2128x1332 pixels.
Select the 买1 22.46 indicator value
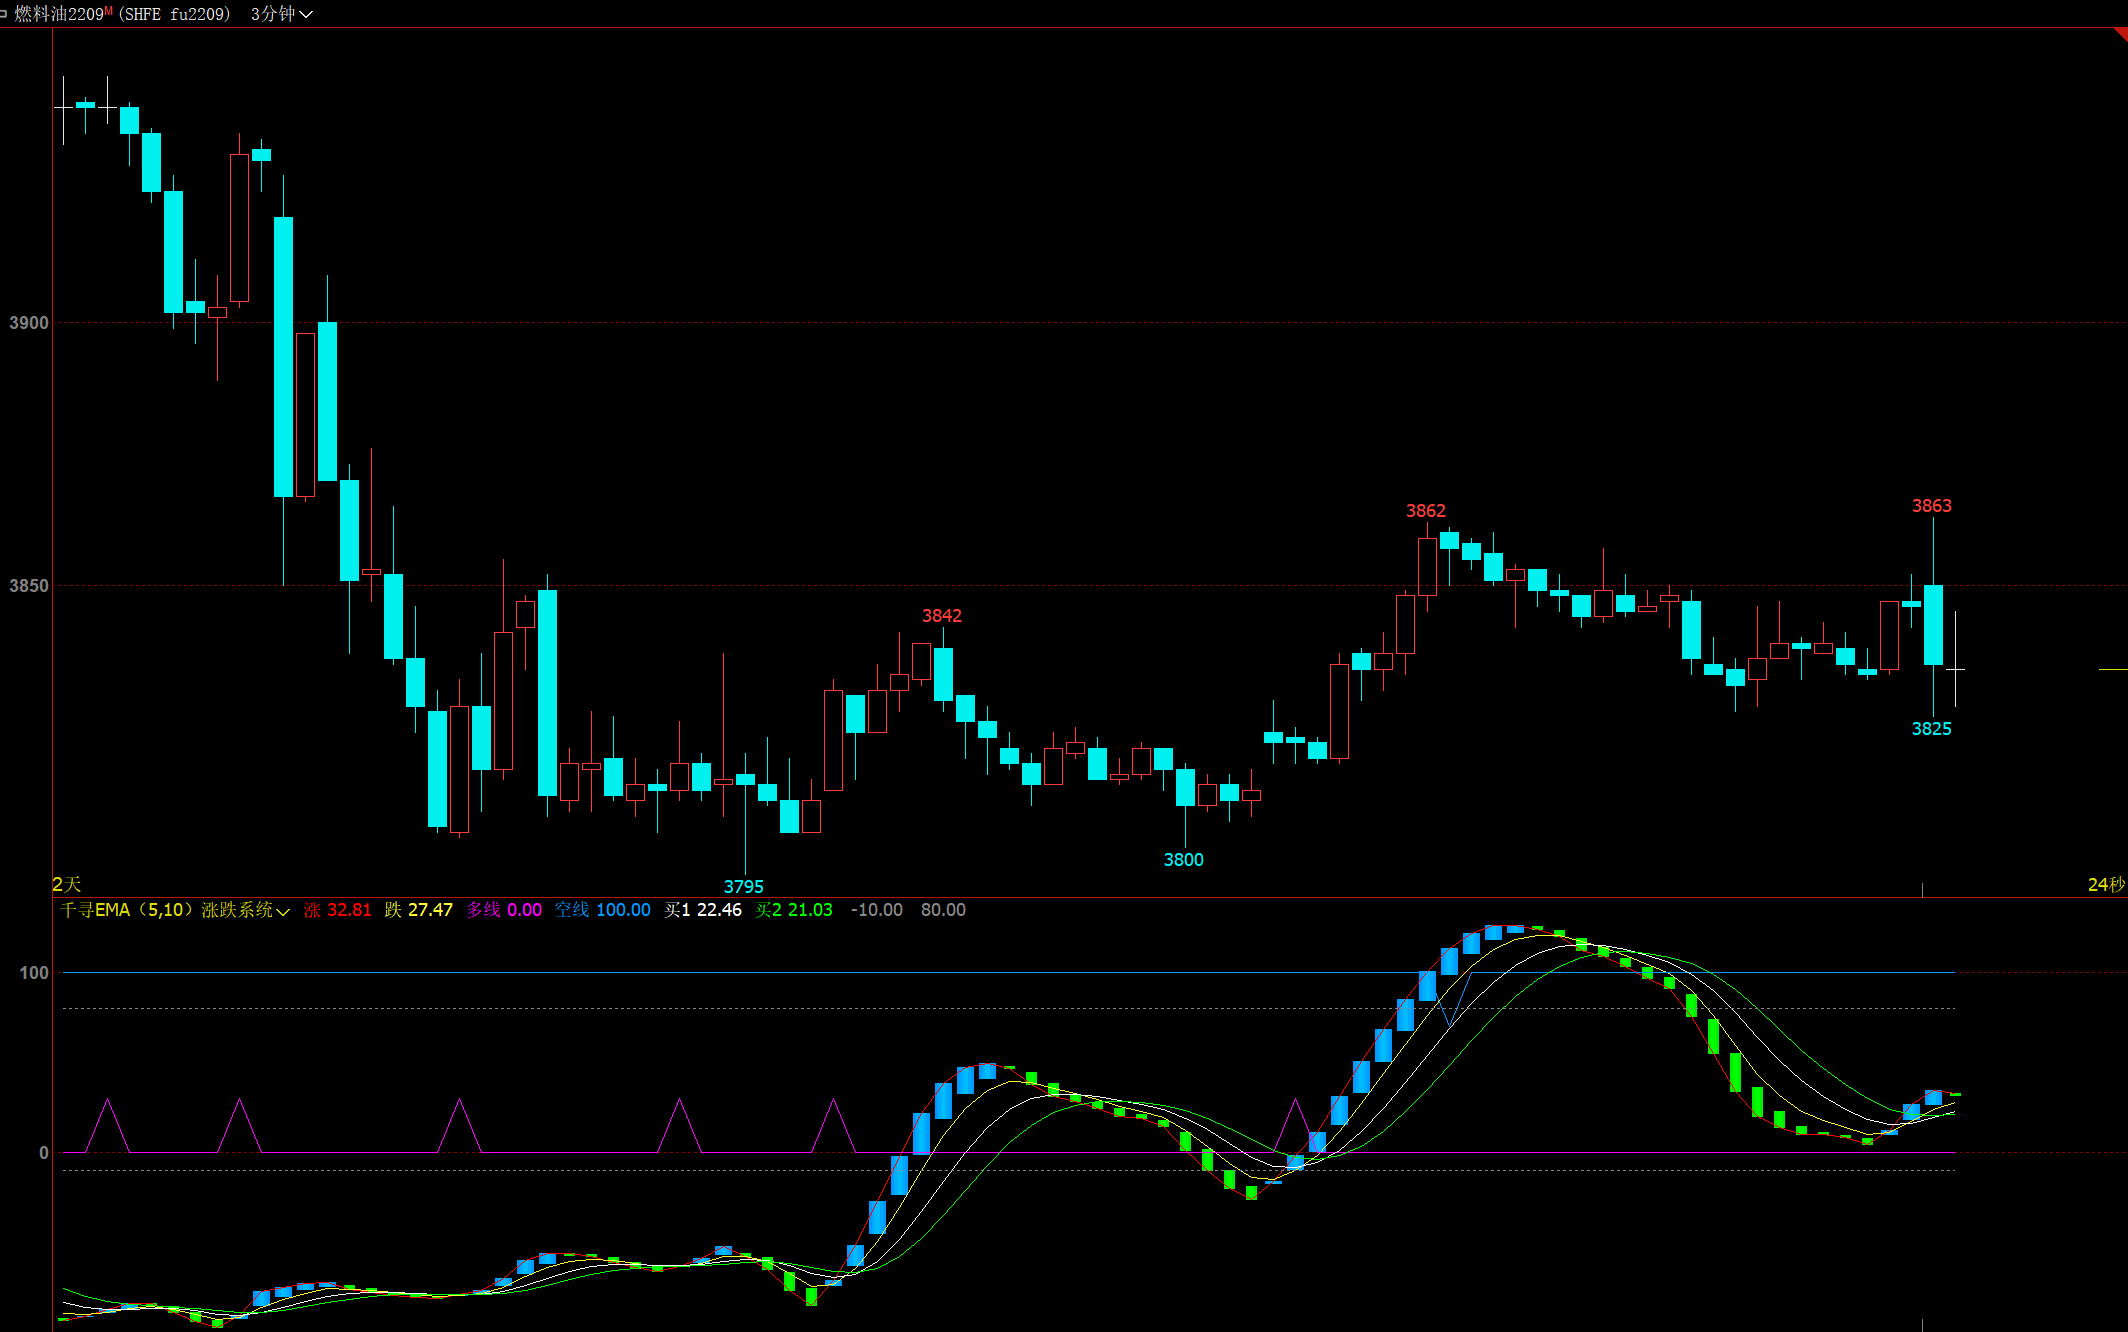703,910
